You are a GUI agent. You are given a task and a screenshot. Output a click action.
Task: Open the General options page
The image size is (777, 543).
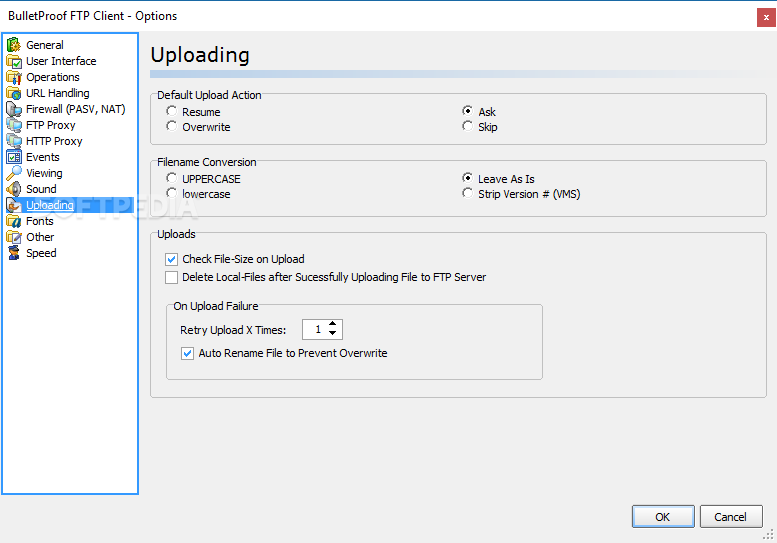pyautogui.click(x=45, y=45)
